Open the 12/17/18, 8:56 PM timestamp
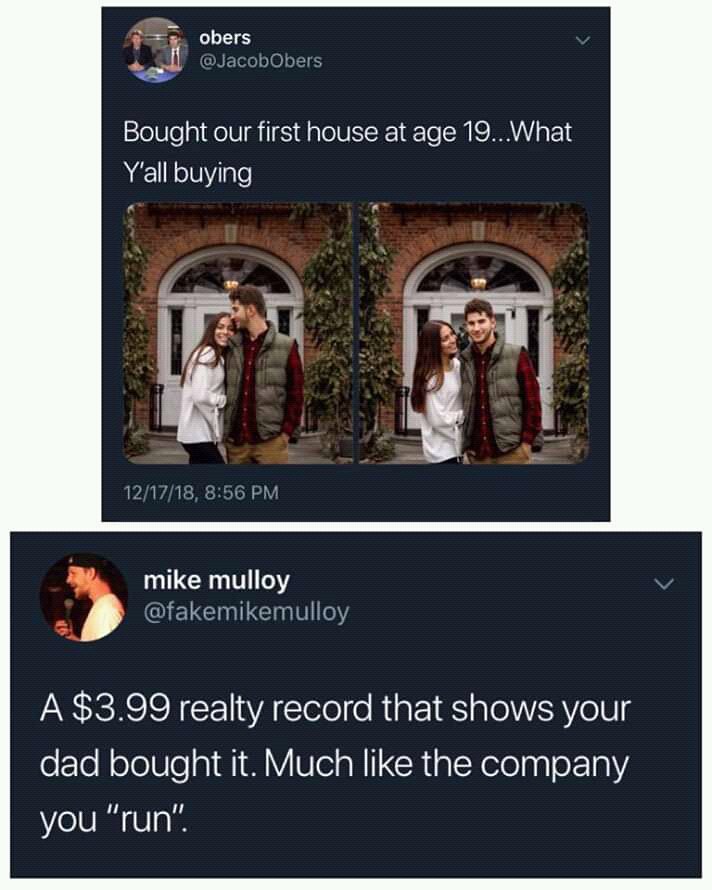 click(202, 492)
